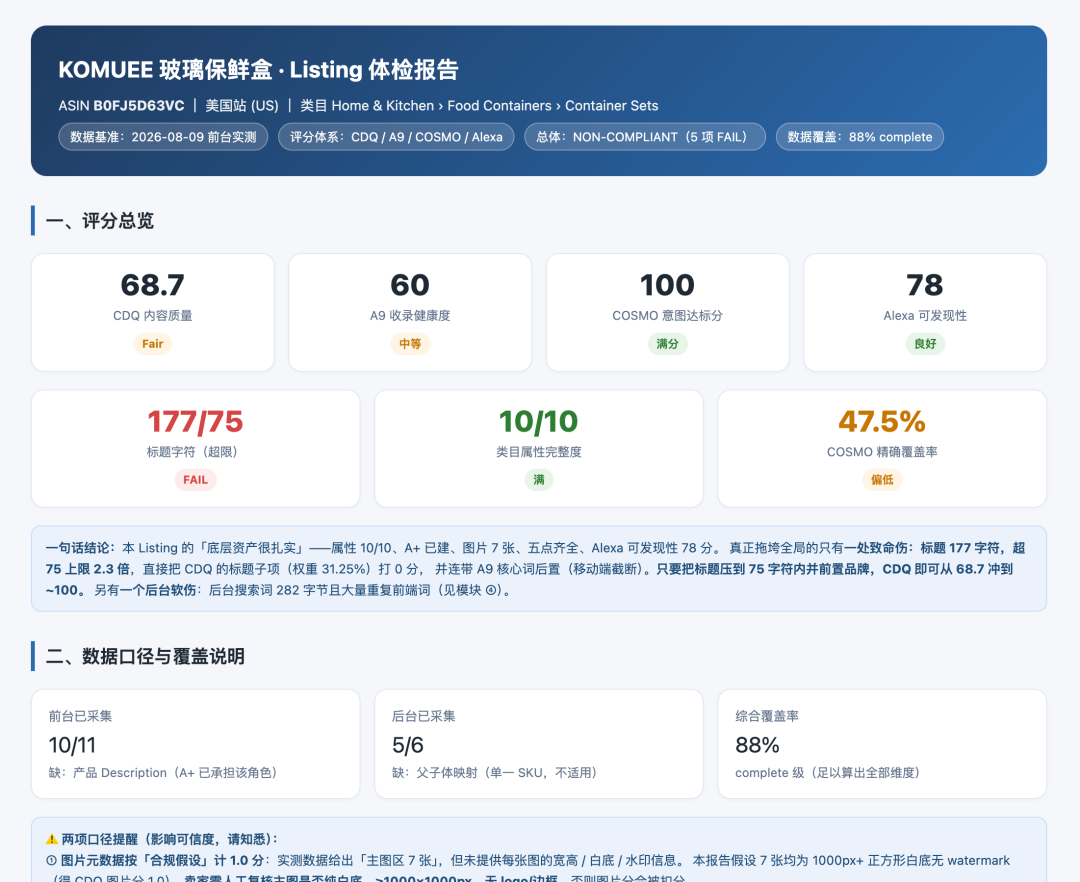Image resolution: width=1080 pixels, height=882 pixels.
Task: Click the 满 badge under attribute completeness
Action: (x=539, y=480)
